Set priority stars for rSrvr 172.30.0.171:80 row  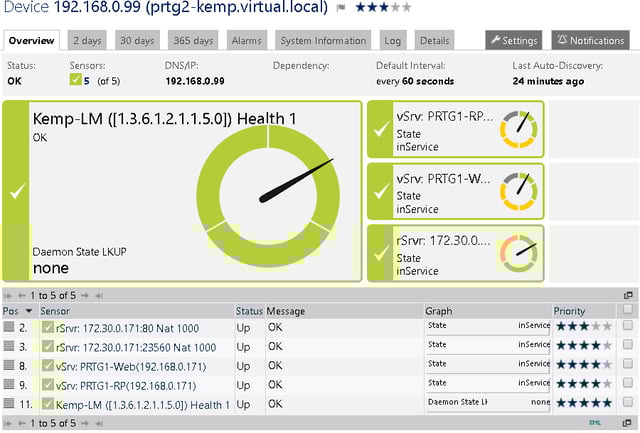[584, 326]
